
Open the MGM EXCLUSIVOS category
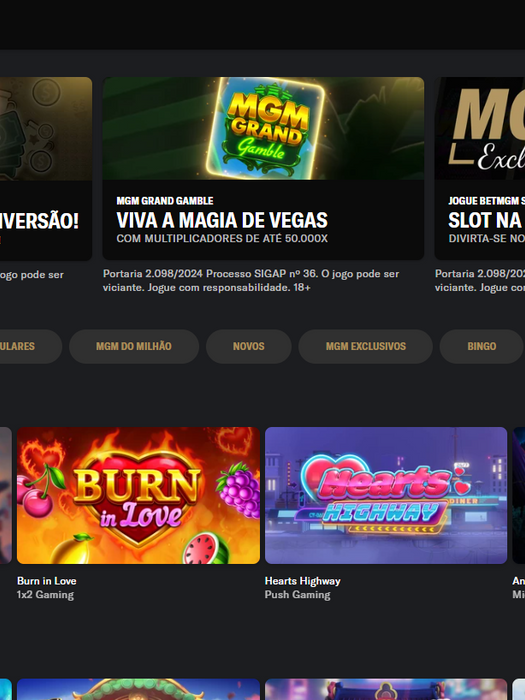pos(366,346)
